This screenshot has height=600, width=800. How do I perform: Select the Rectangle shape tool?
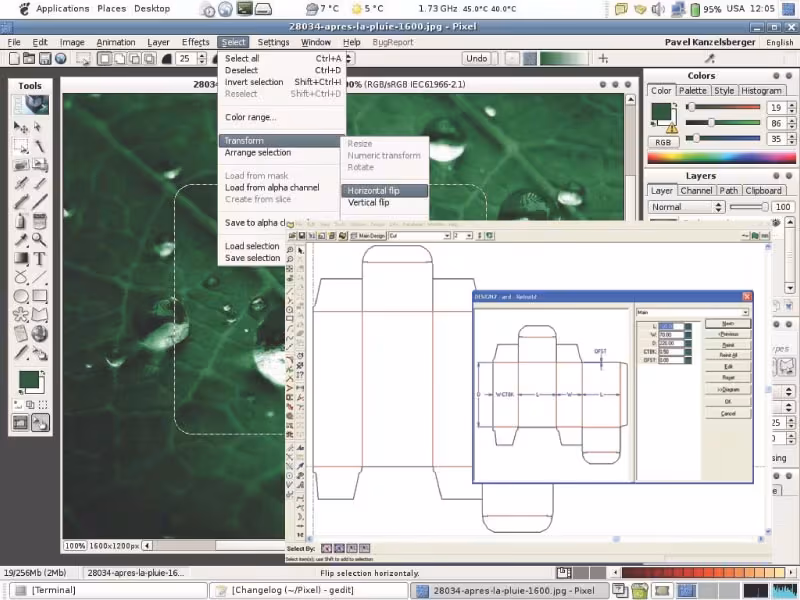[39, 296]
